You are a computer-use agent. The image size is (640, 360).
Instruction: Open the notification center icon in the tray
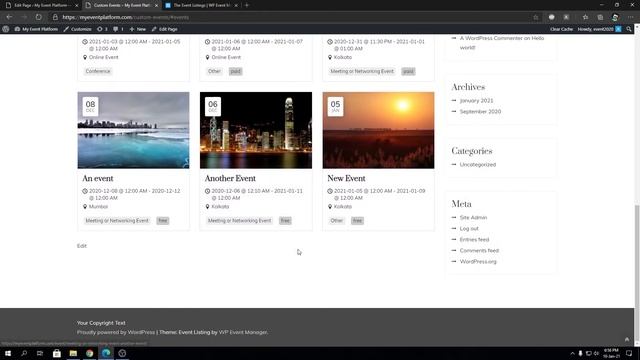(629, 353)
